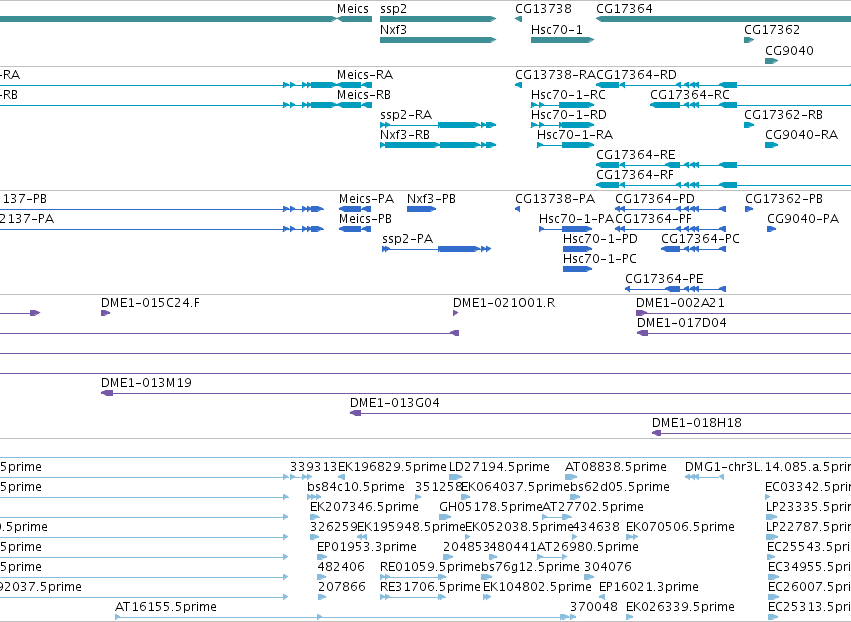Open the CG17364-PF protein label
851x622 pixels.
pyautogui.click(x=653, y=219)
